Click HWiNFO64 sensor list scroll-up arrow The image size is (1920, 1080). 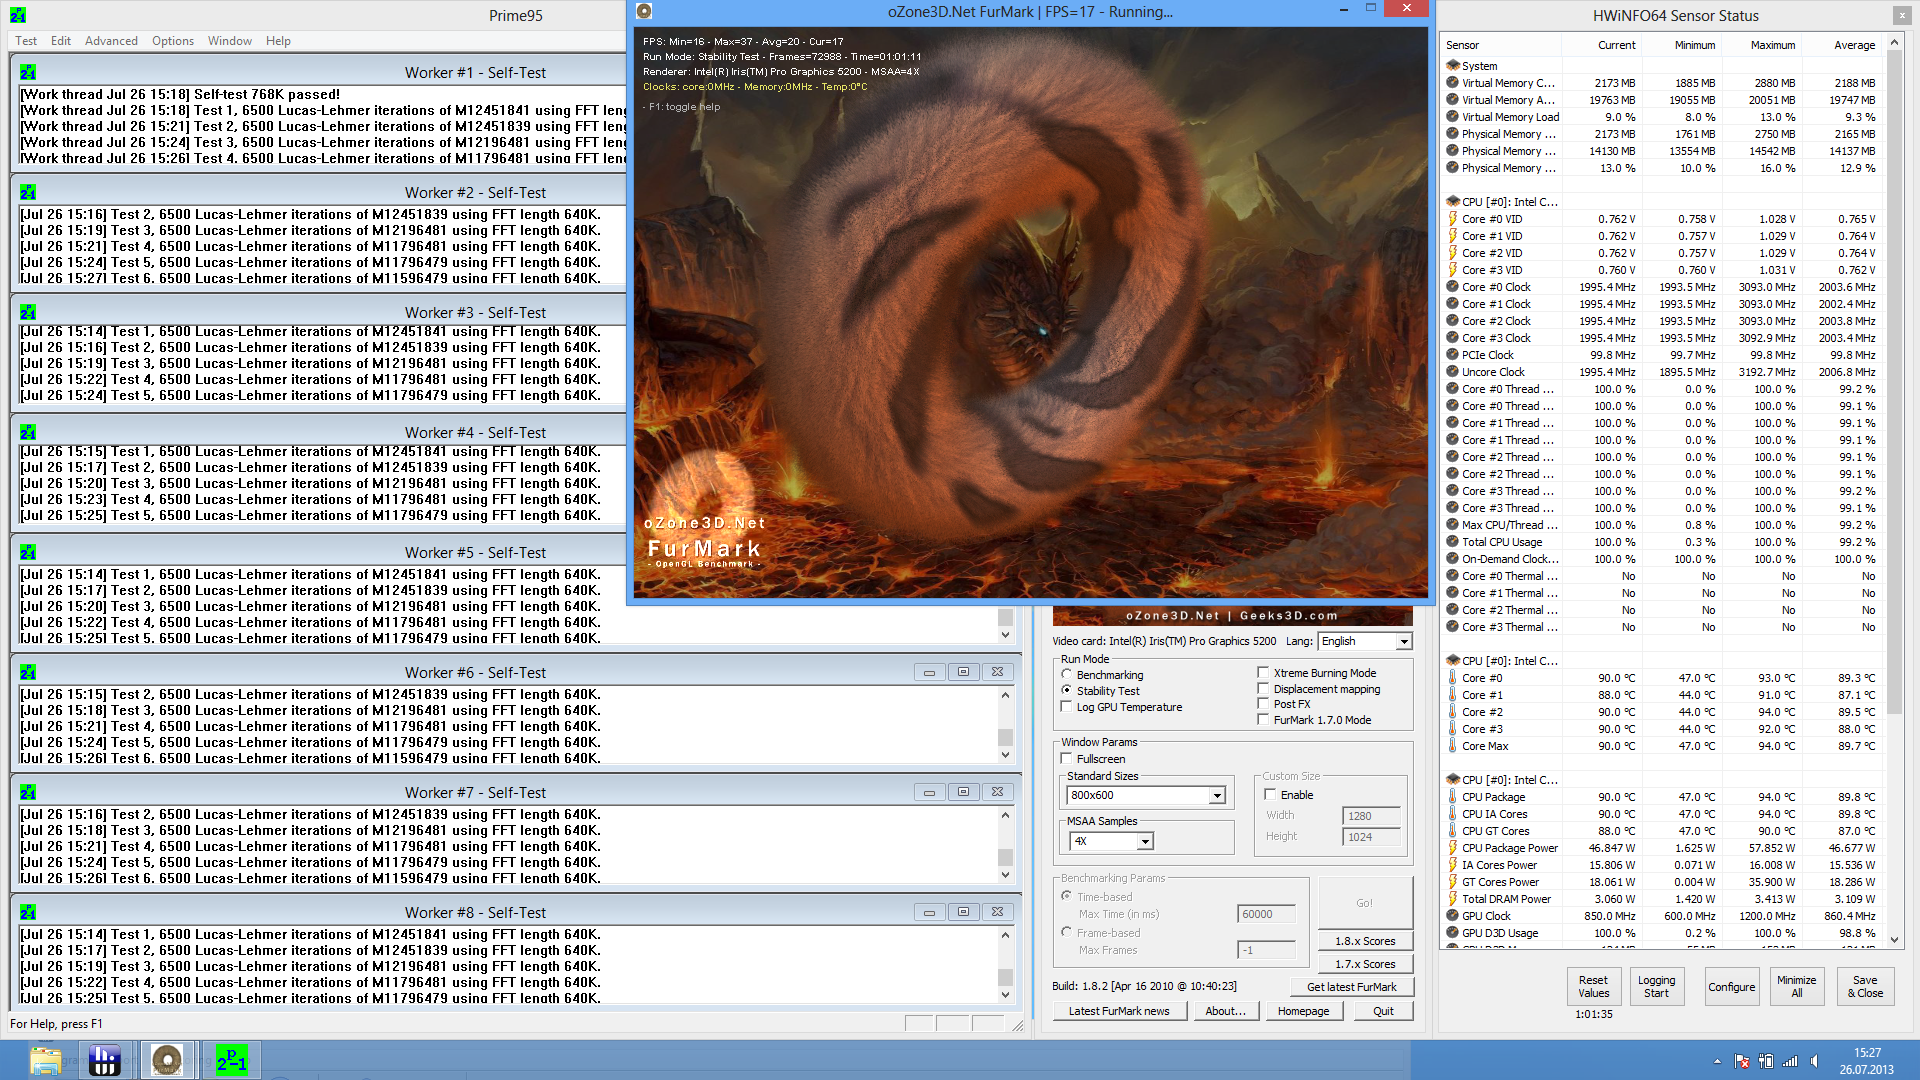[x=1894, y=43]
